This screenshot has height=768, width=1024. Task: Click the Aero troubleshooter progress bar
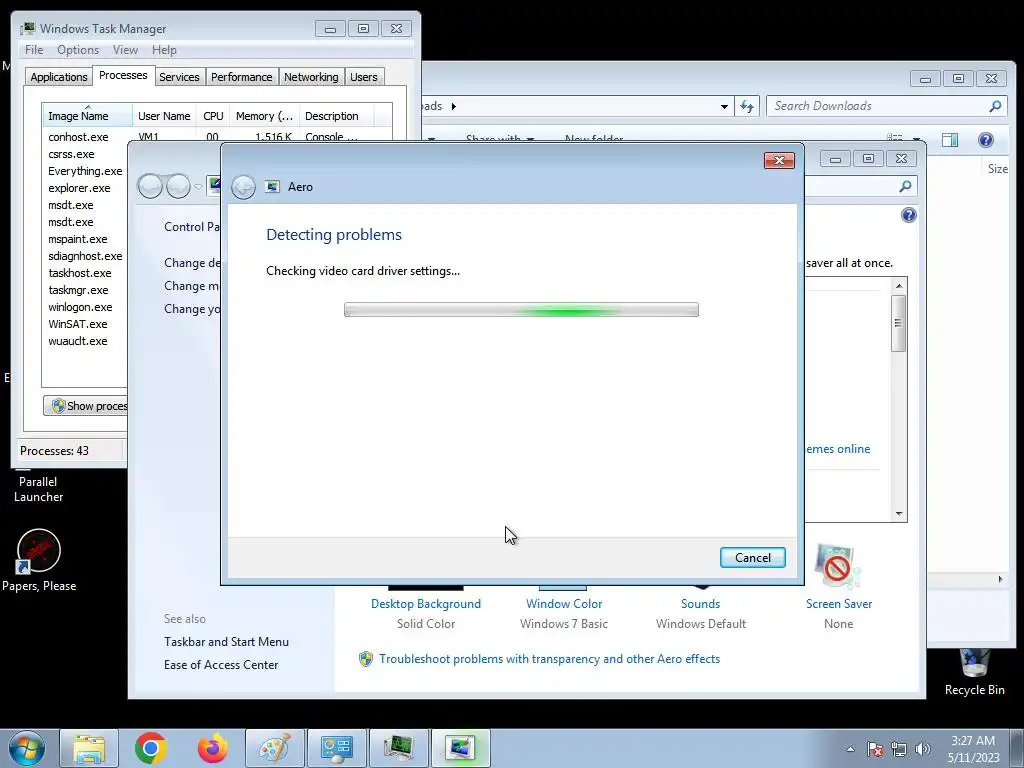tap(521, 310)
